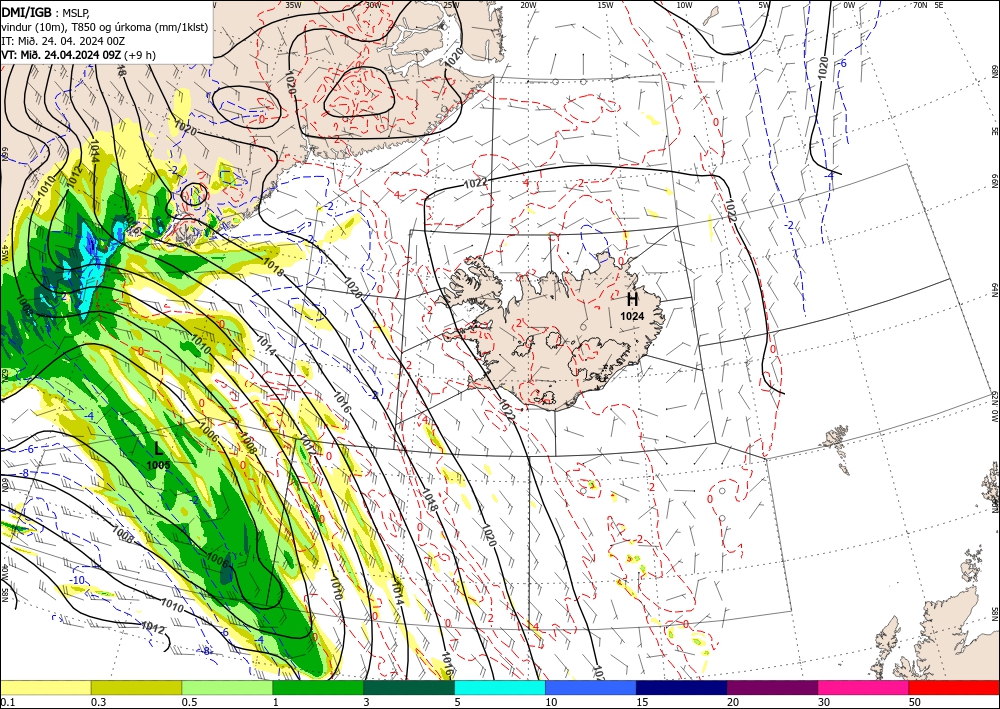Click the '0.3' legend scale value
The height and width of the screenshot is (709, 1000).
(98, 702)
